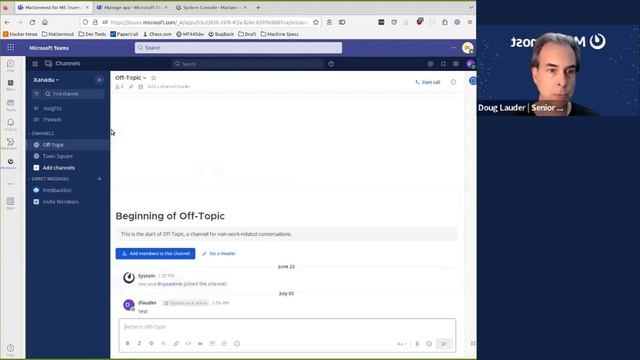Open the Mattermost product switcher grid icon
The height and width of the screenshot is (360, 640).
(35, 64)
